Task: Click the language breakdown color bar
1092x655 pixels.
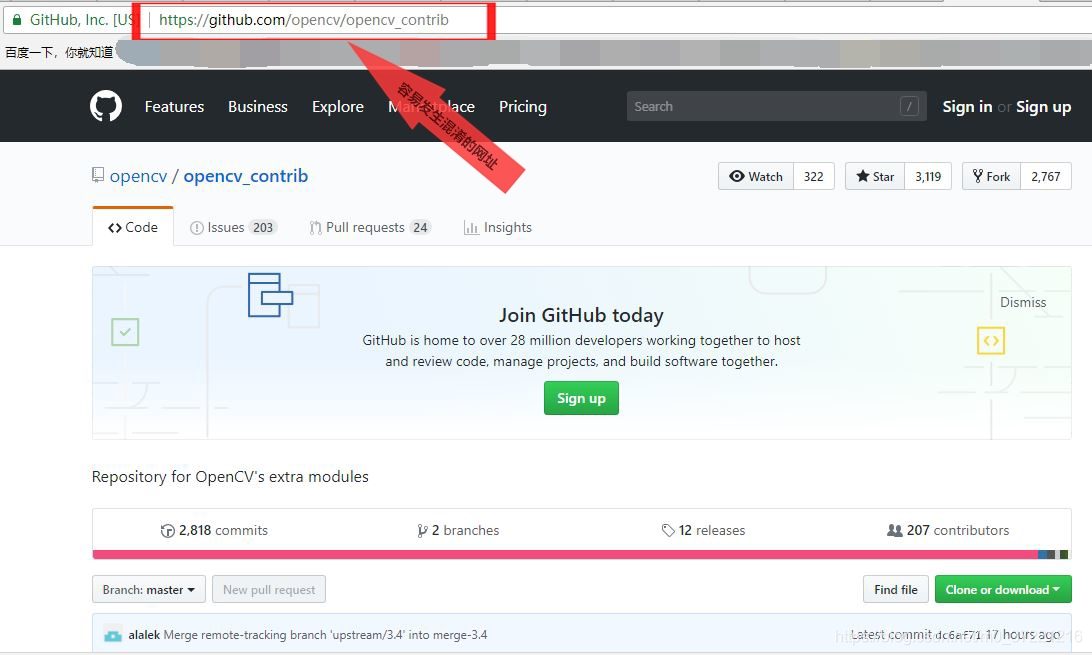Action: tap(581, 555)
